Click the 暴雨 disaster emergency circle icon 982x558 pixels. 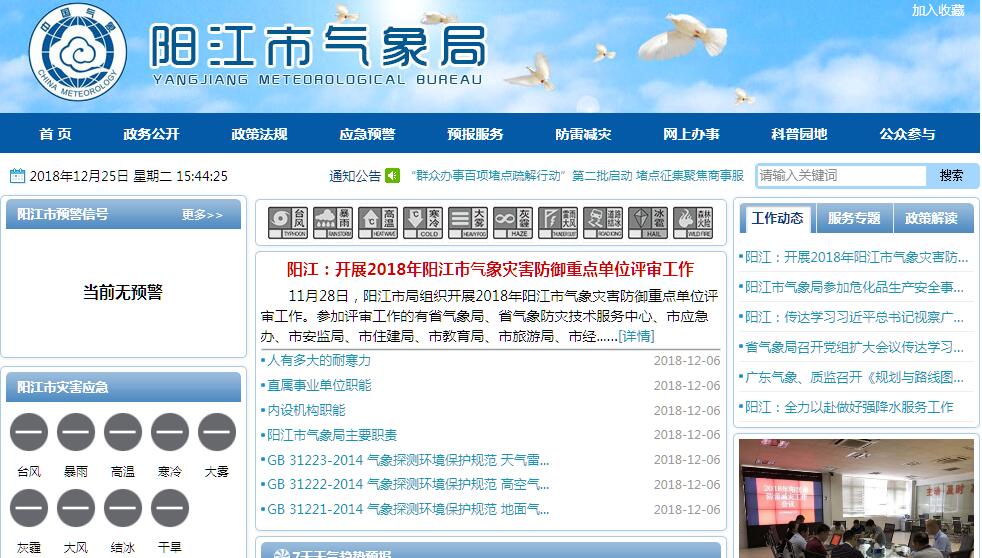76,431
